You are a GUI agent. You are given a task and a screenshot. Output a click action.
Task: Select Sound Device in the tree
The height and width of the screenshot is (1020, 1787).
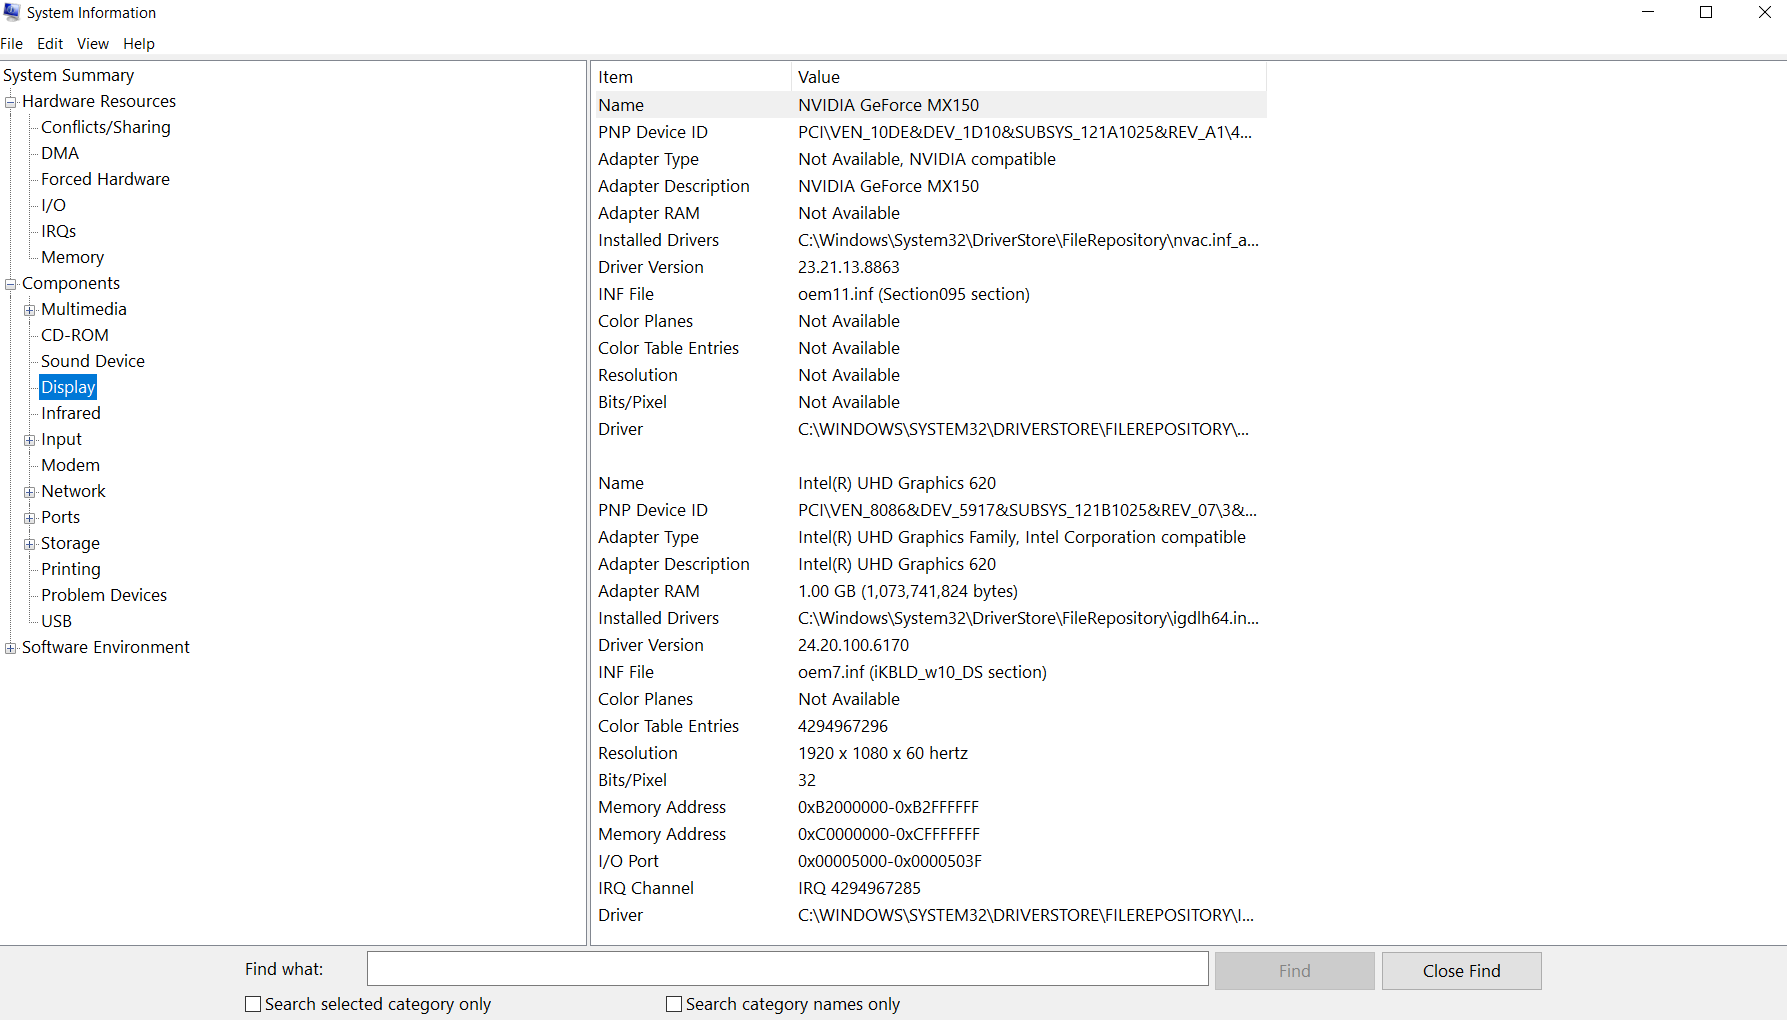click(x=93, y=361)
